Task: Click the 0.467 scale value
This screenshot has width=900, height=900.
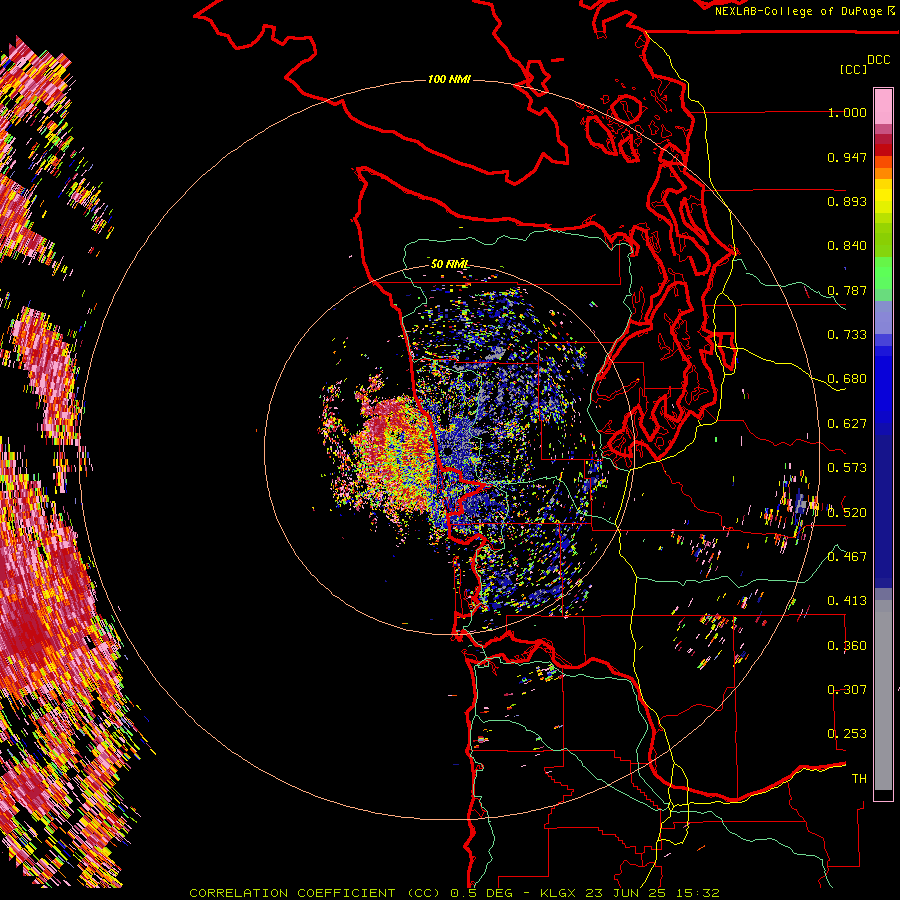Action: pos(847,557)
